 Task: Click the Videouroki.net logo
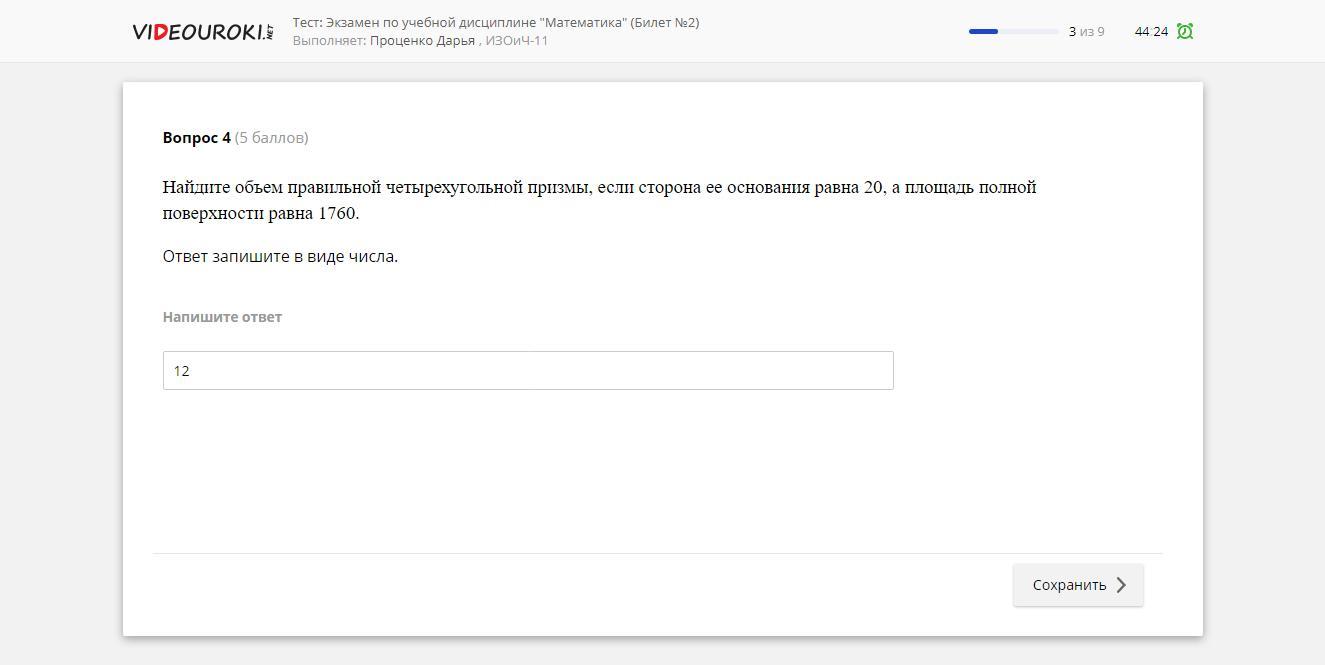(203, 31)
